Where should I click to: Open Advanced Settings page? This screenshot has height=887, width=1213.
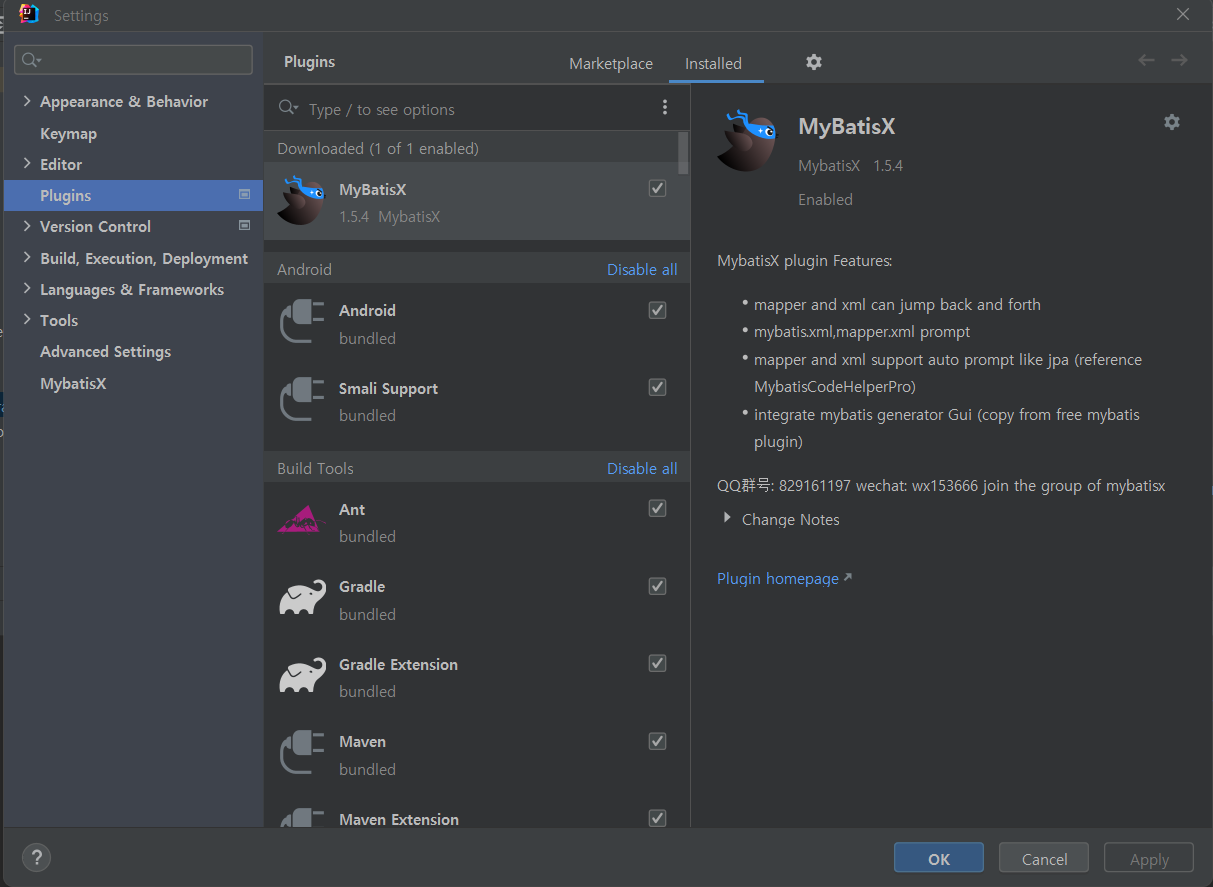coord(105,351)
